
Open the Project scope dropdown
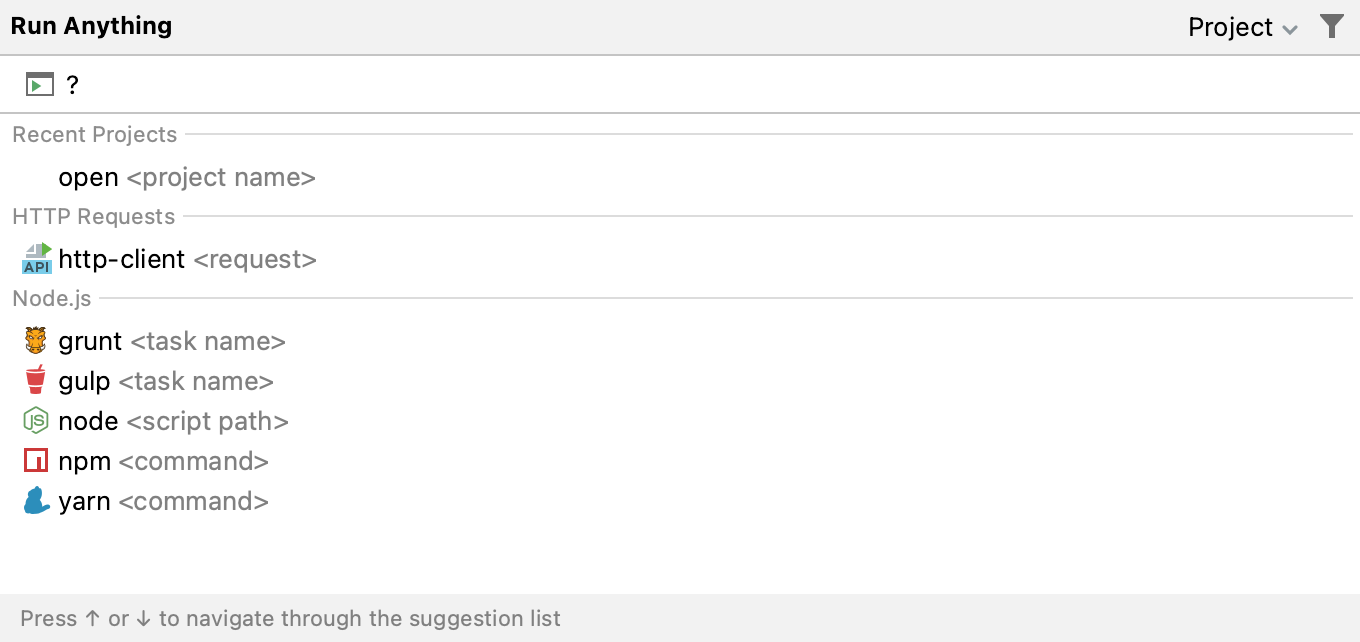pyautogui.click(x=1243, y=27)
